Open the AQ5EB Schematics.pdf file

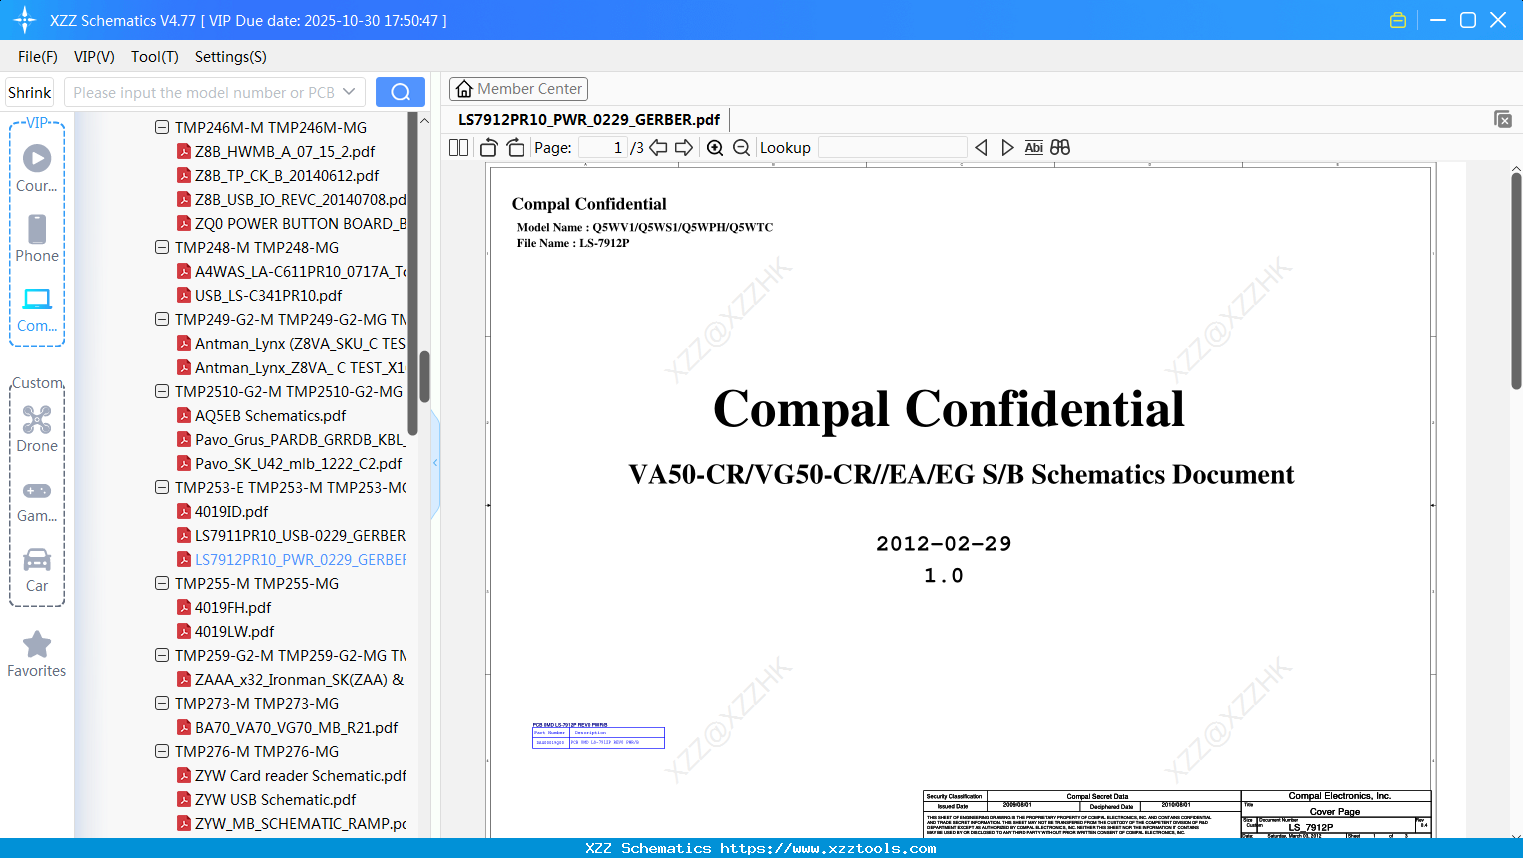tap(262, 416)
